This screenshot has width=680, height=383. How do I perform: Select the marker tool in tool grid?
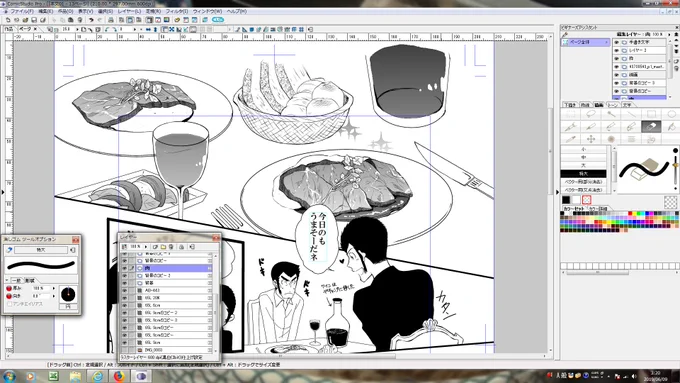coord(611,127)
